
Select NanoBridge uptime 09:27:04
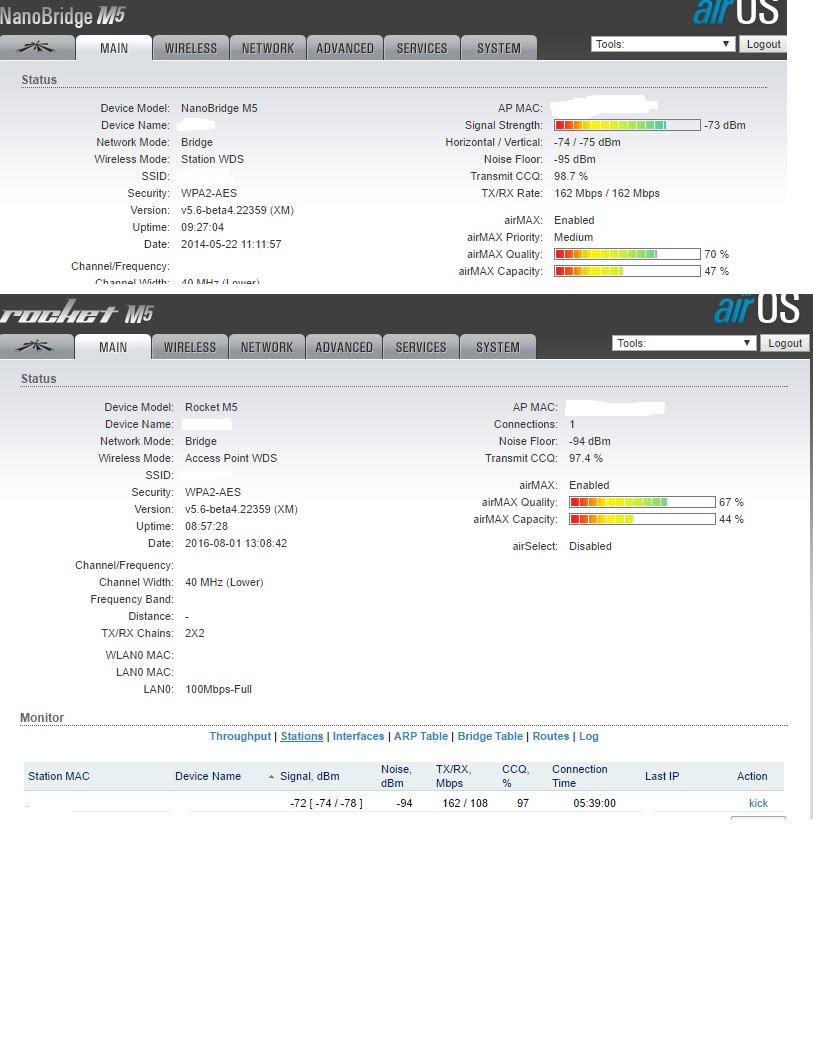(202, 227)
